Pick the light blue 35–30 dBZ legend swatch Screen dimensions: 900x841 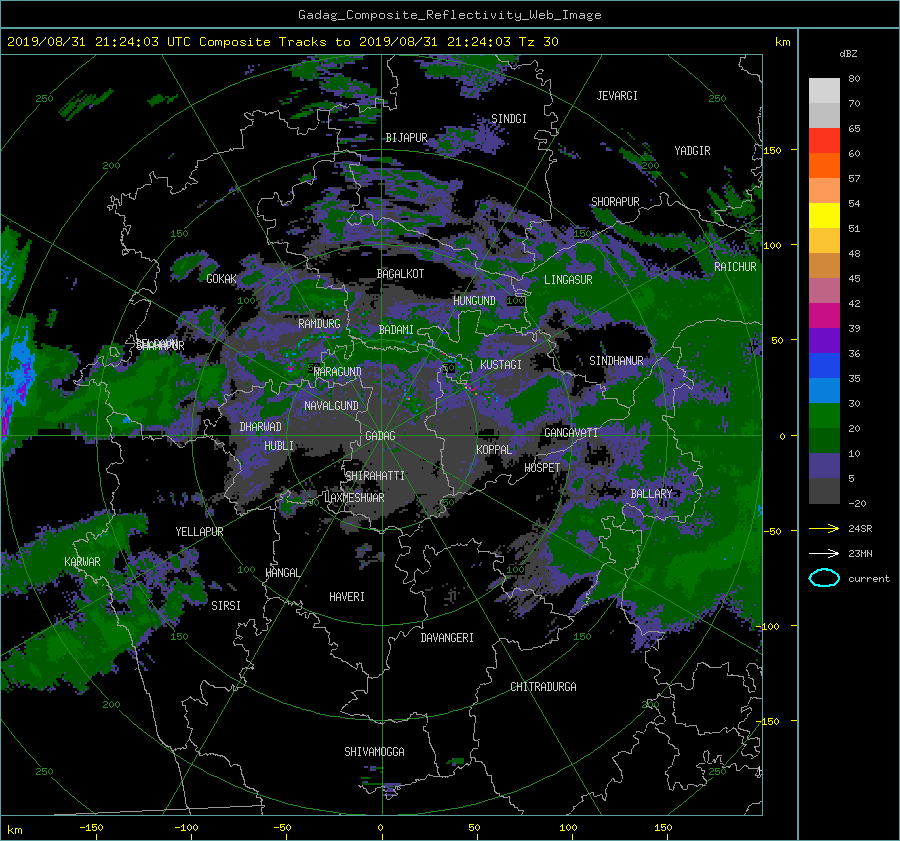tap(824, 391)
